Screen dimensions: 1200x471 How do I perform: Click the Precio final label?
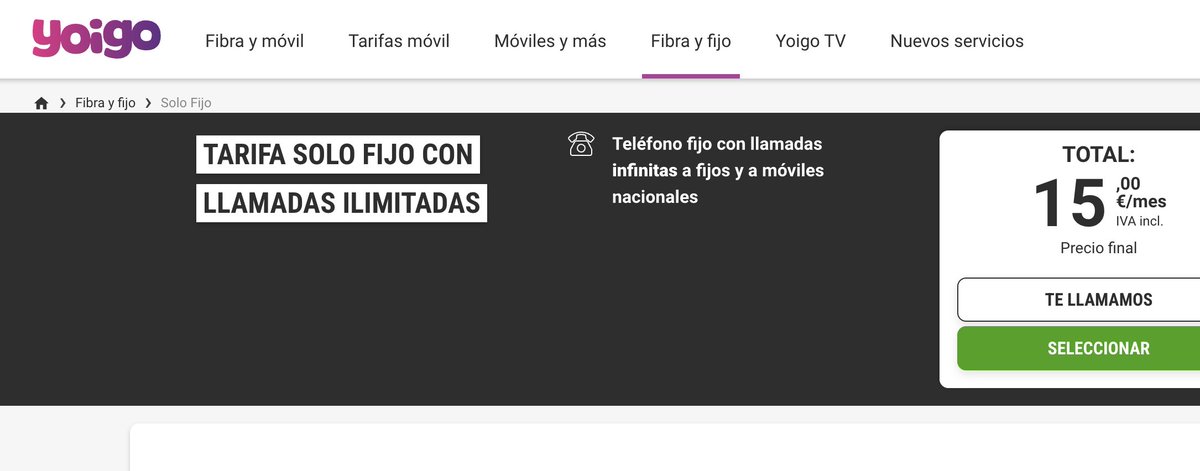[x=1098, y=248]
